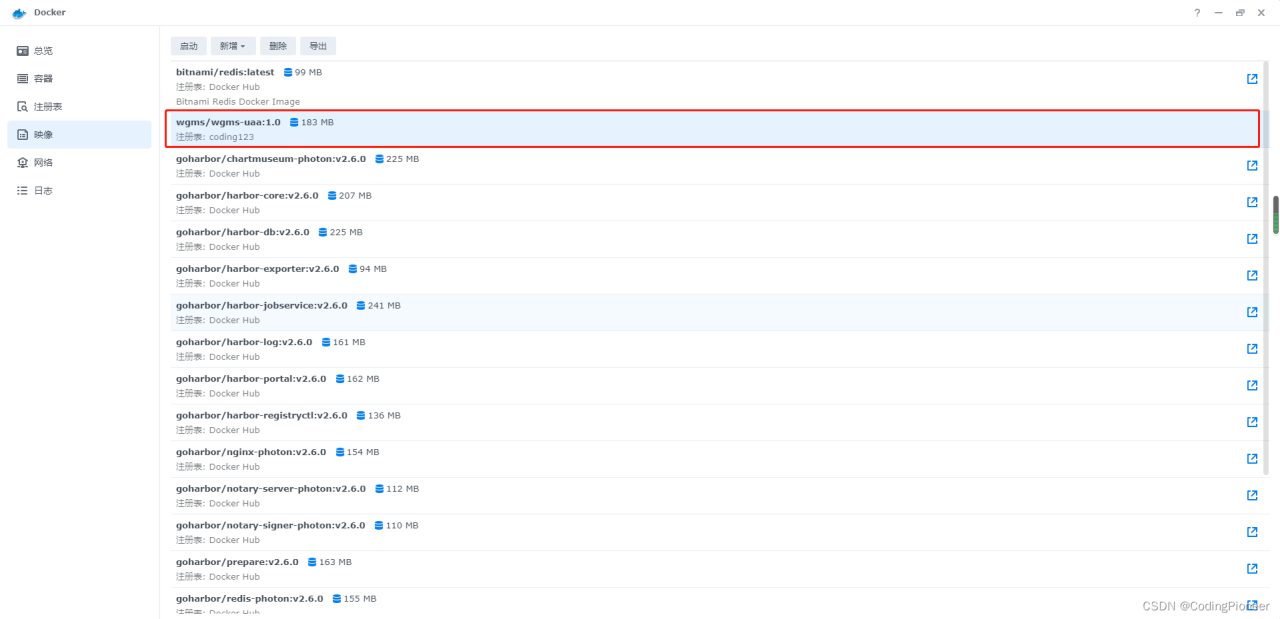View the 日志 log section
This screenshot has width=1280, height=619.
click(x=79, y=190)
